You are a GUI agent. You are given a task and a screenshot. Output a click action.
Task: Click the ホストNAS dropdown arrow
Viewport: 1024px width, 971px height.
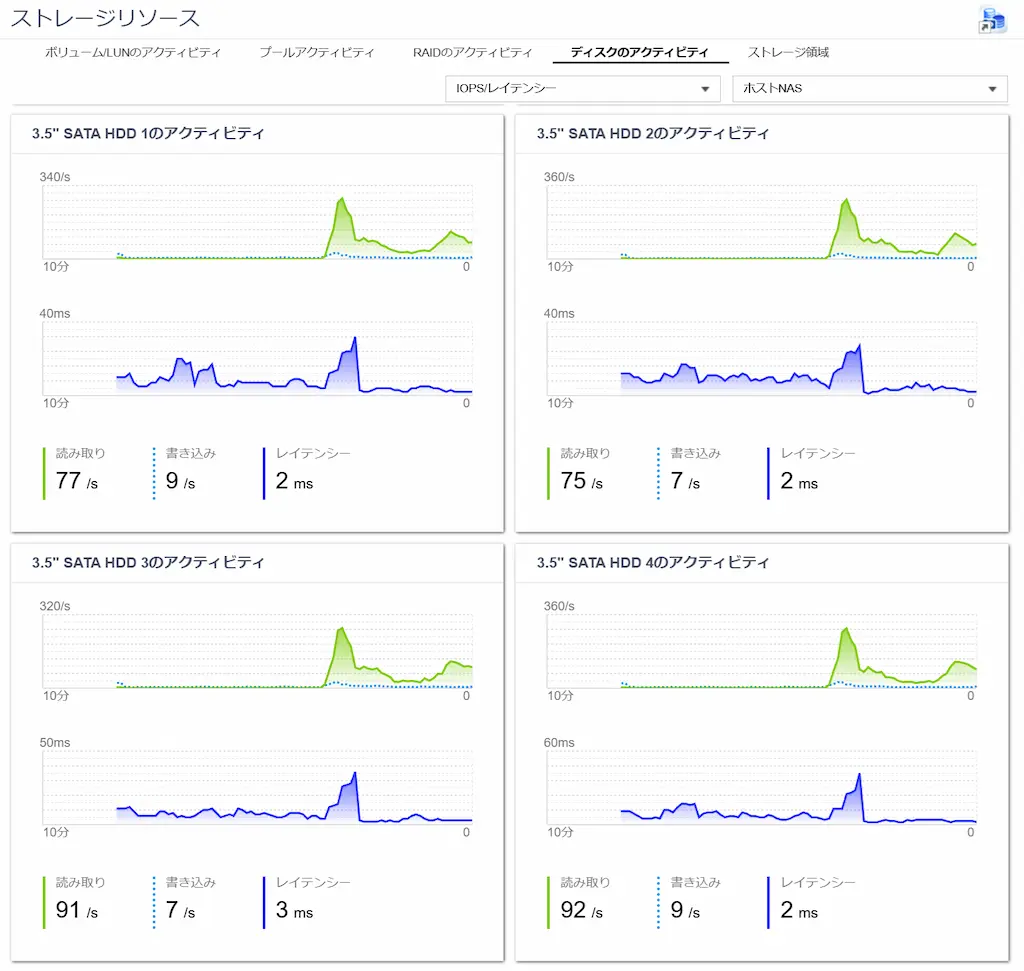(992, 89)
